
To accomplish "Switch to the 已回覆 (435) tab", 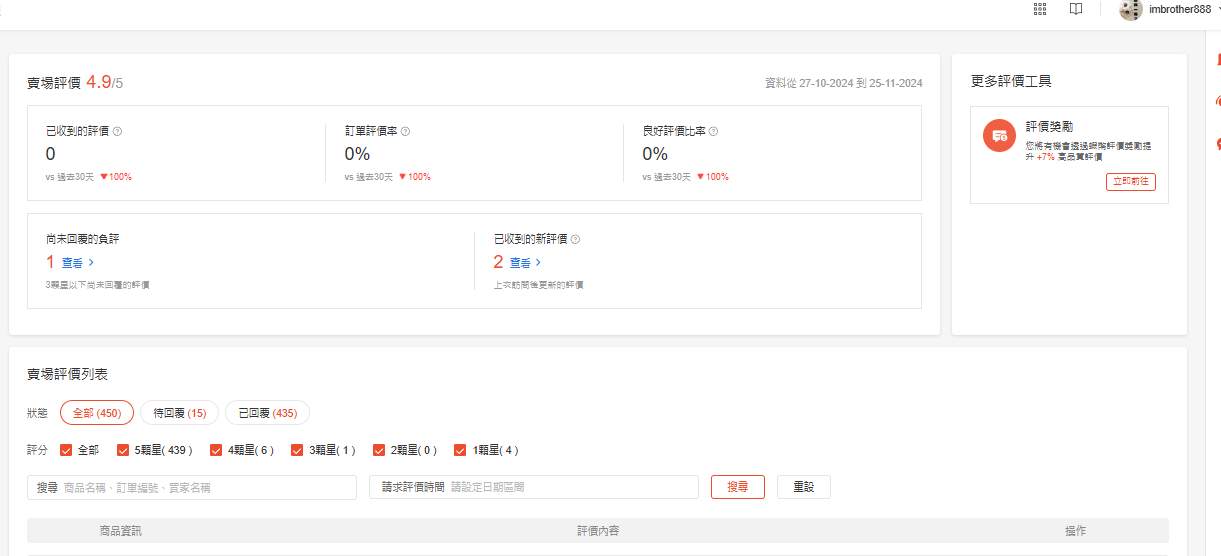I will point(267,413).
